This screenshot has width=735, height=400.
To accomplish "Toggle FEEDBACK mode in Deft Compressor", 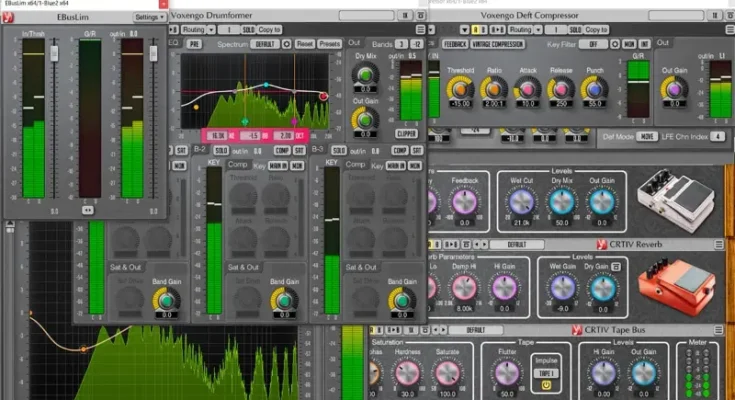I will point(455,44).
